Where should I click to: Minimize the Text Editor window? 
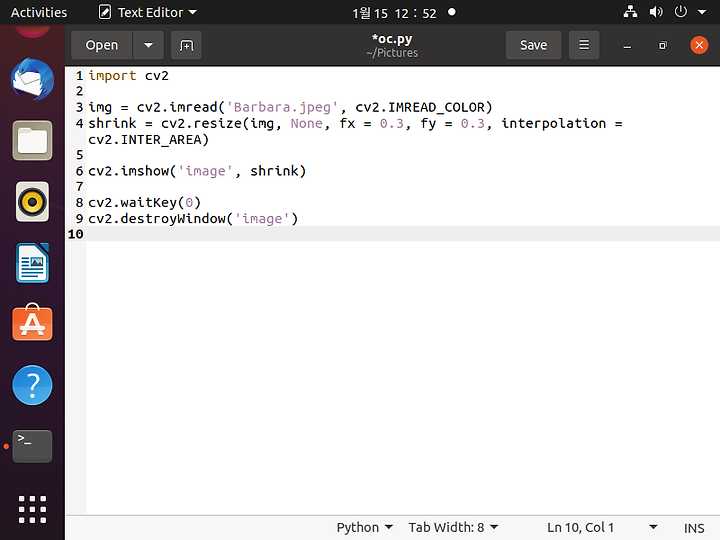coord(627,45)
